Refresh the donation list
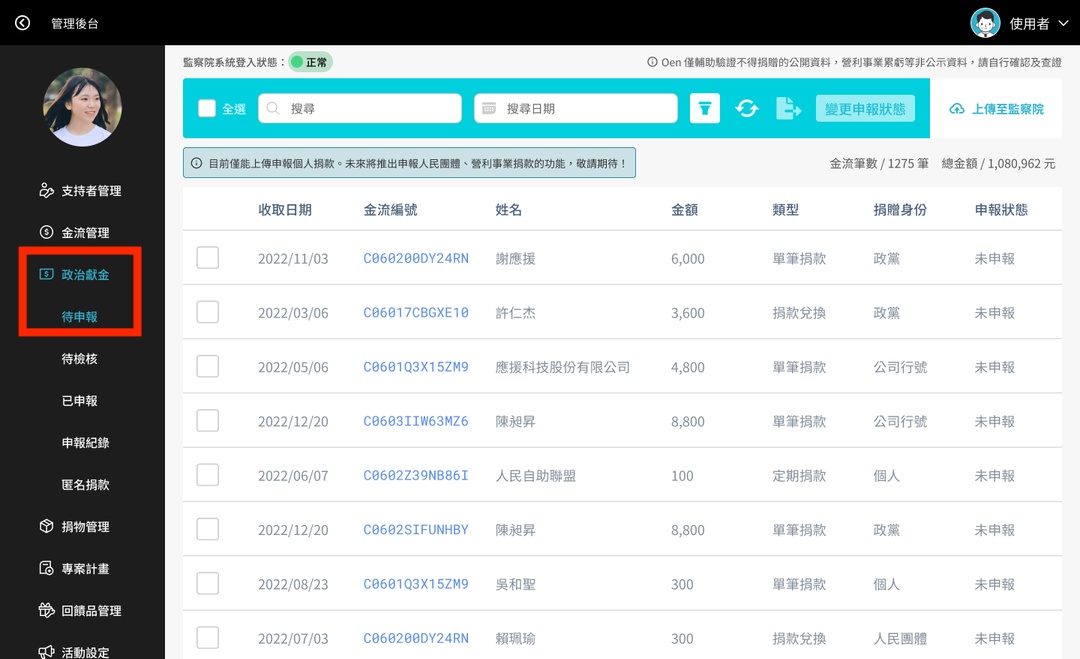 coord(747,108)
